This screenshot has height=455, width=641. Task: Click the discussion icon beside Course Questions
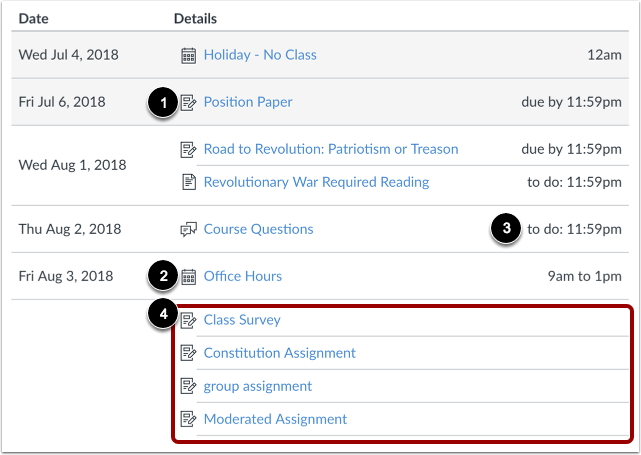188,229
